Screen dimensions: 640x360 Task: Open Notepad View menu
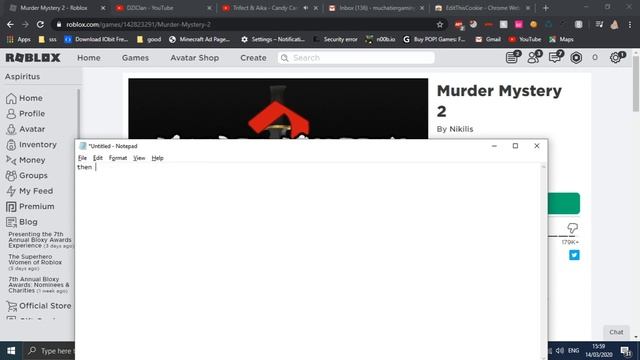coord(139,158)
